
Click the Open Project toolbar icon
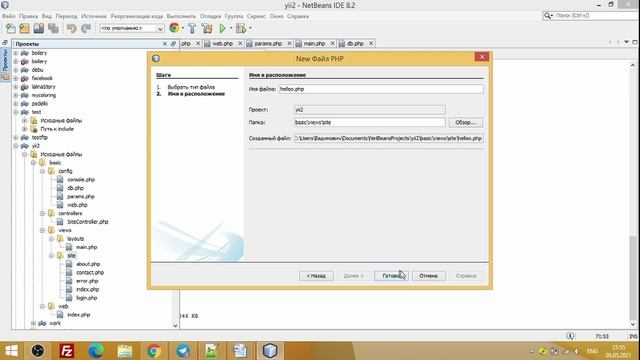pyautogui.click(x=39, y=28)
